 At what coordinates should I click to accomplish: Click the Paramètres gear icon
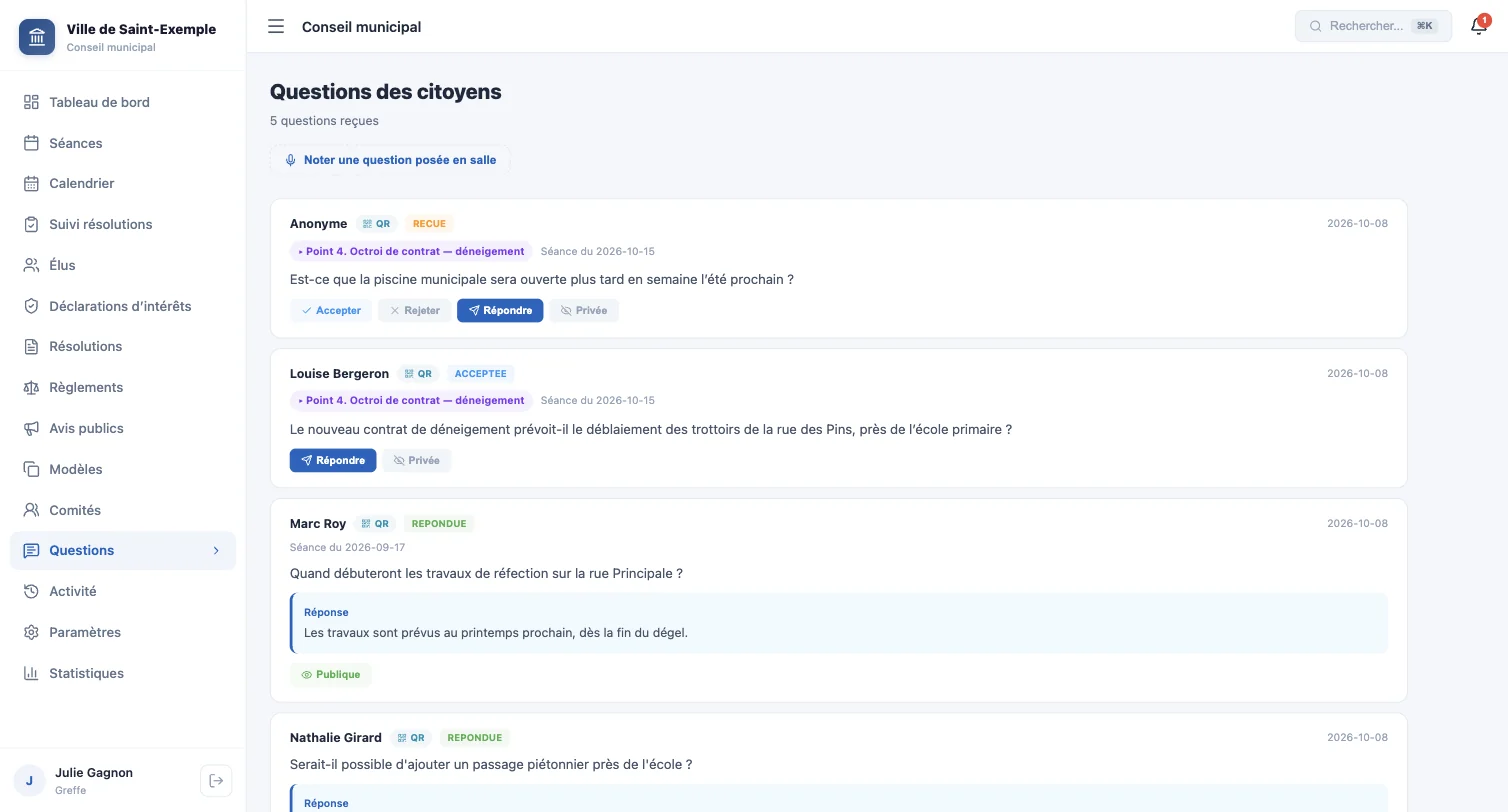point(31,632)
